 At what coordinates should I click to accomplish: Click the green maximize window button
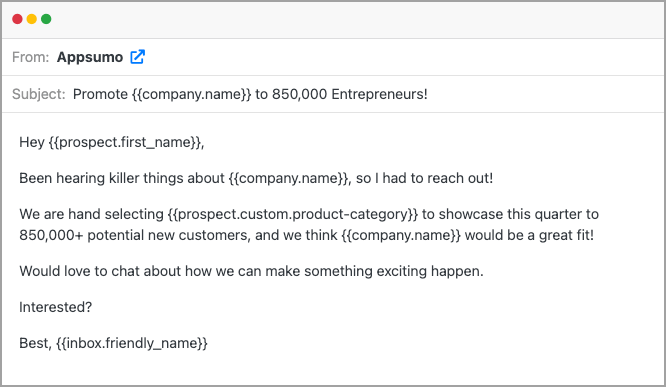(46, 19)
